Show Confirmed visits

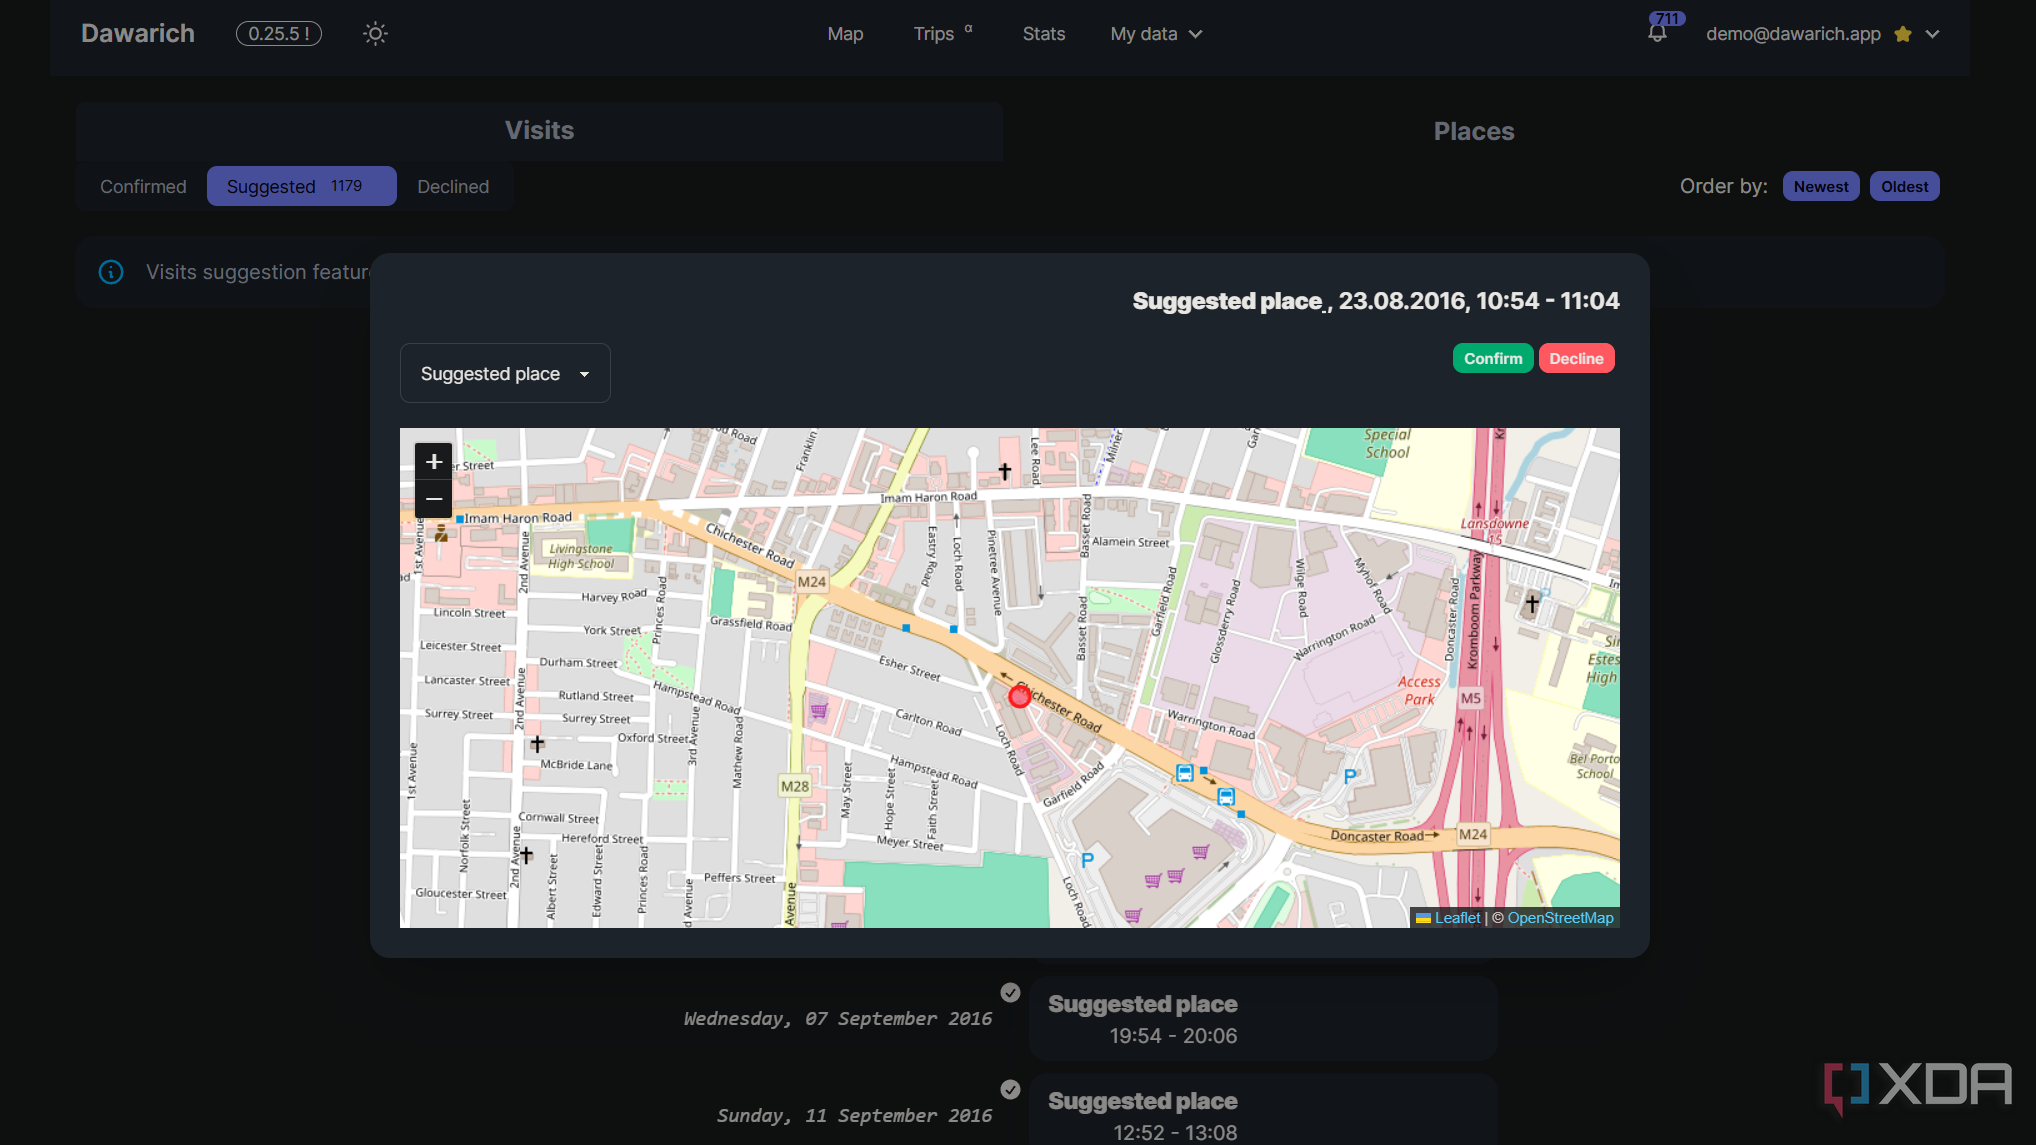pyautogui.click(x=143, y=186)
